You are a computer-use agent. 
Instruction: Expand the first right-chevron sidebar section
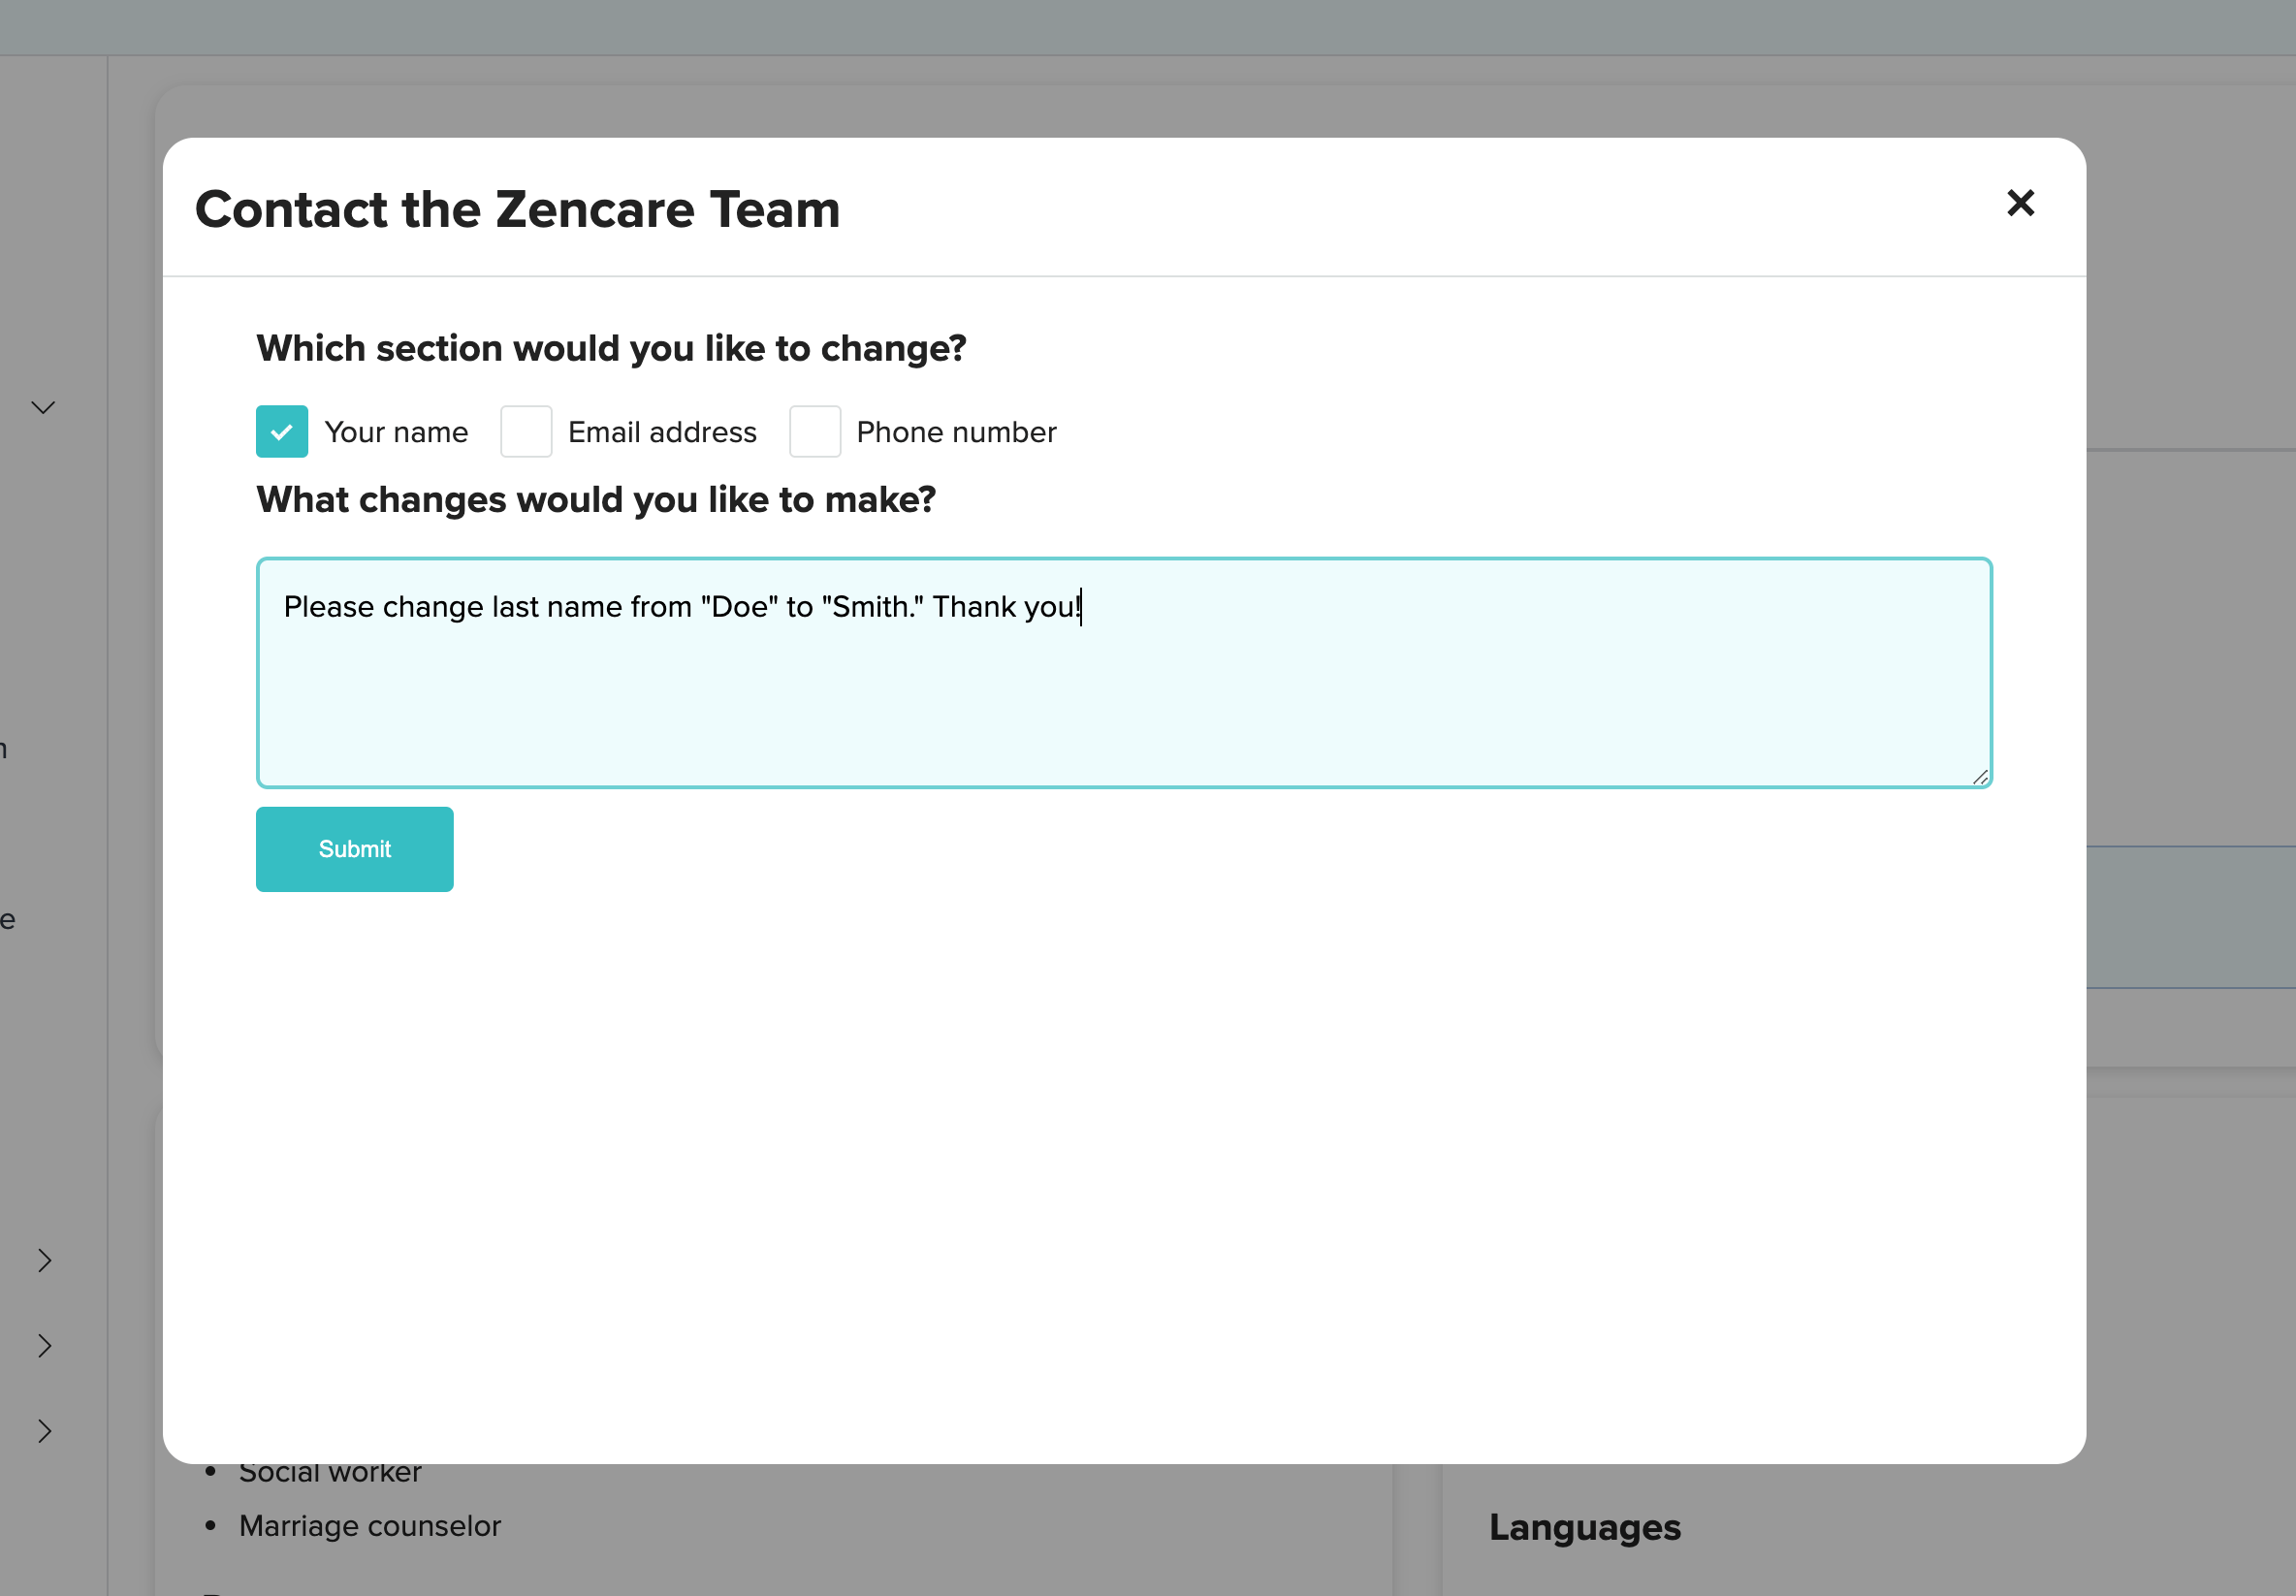[x=44, y=1260]
